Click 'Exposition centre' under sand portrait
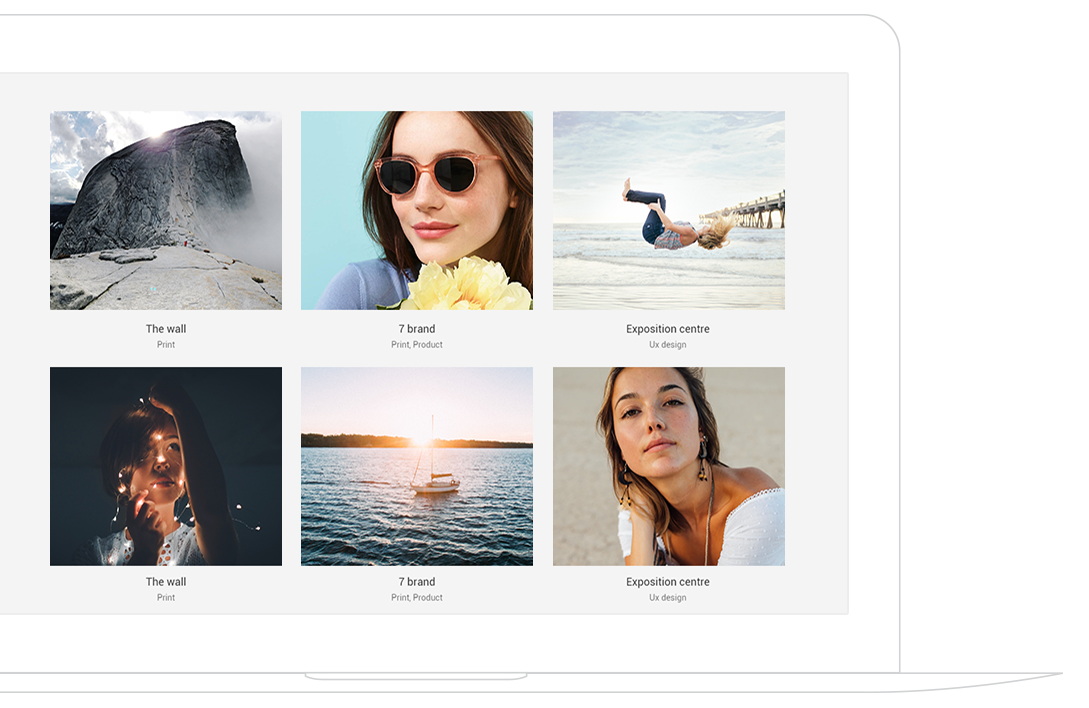Image resolution: width=1089 pixels, height=708 pixels. pos(668,582)
